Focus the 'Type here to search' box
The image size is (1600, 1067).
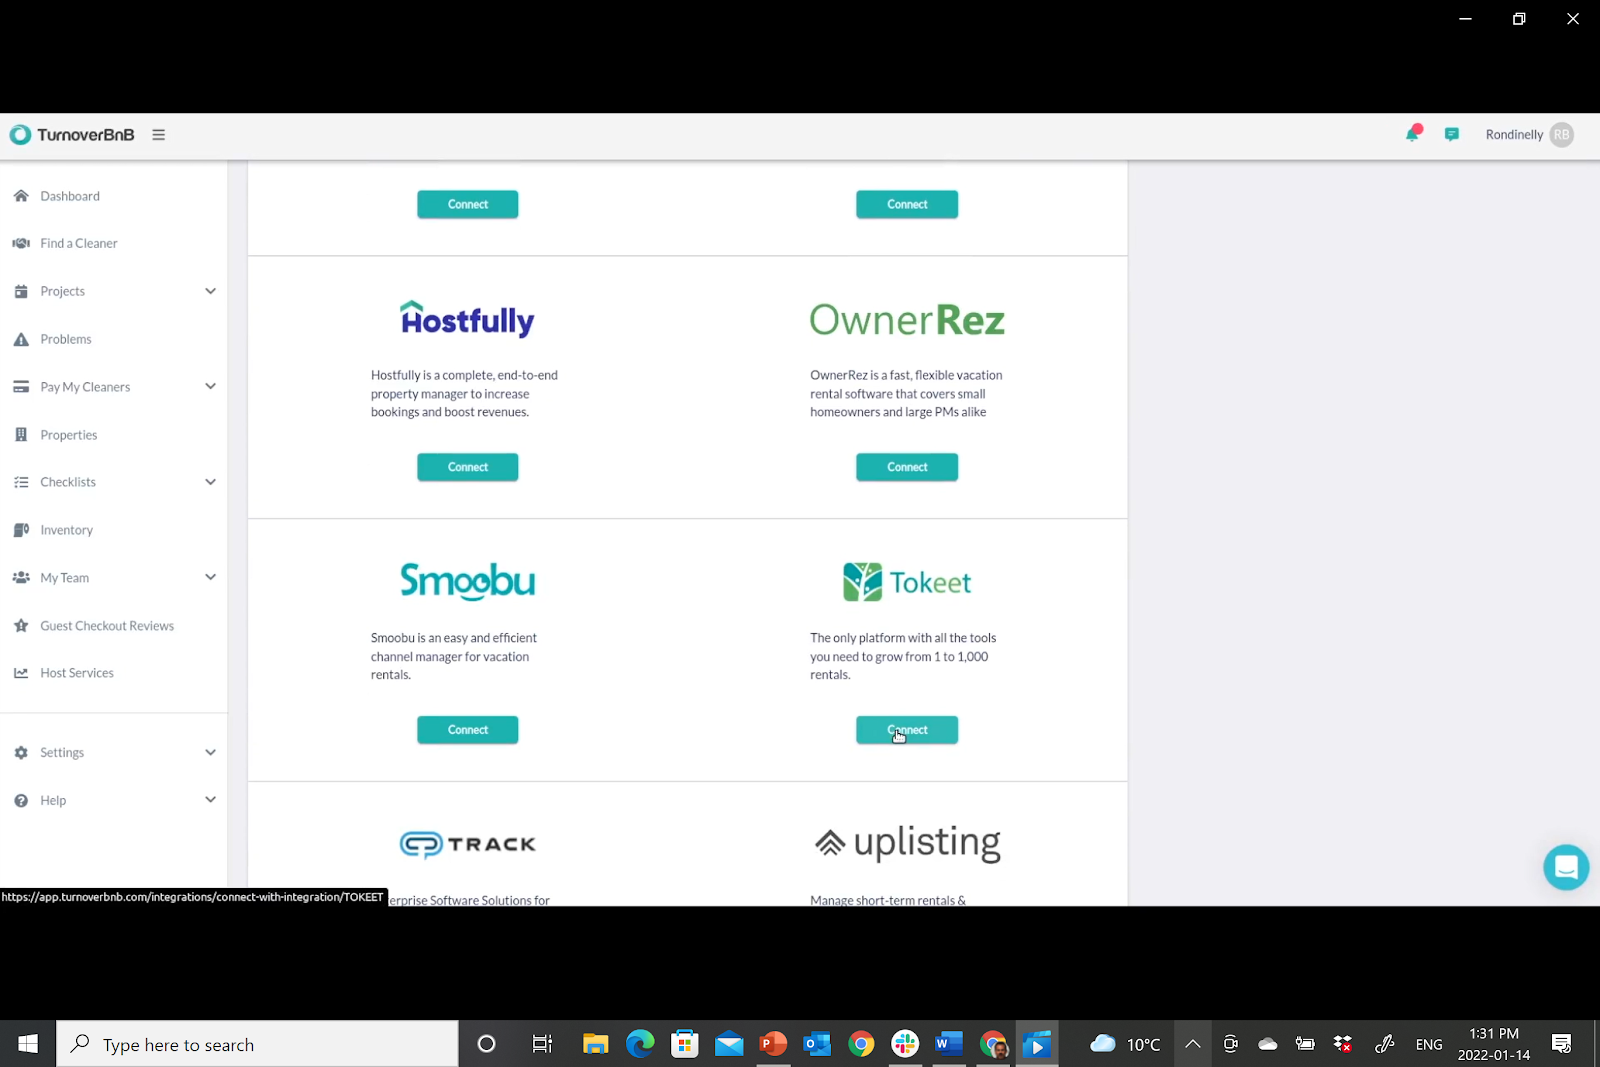(x=257, y=1044)
